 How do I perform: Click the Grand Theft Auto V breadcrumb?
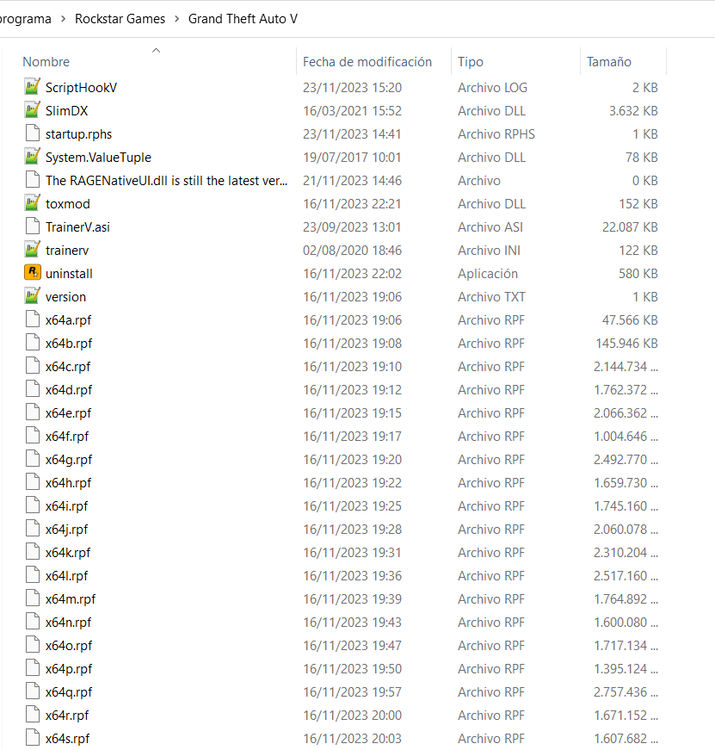point(242,19)
